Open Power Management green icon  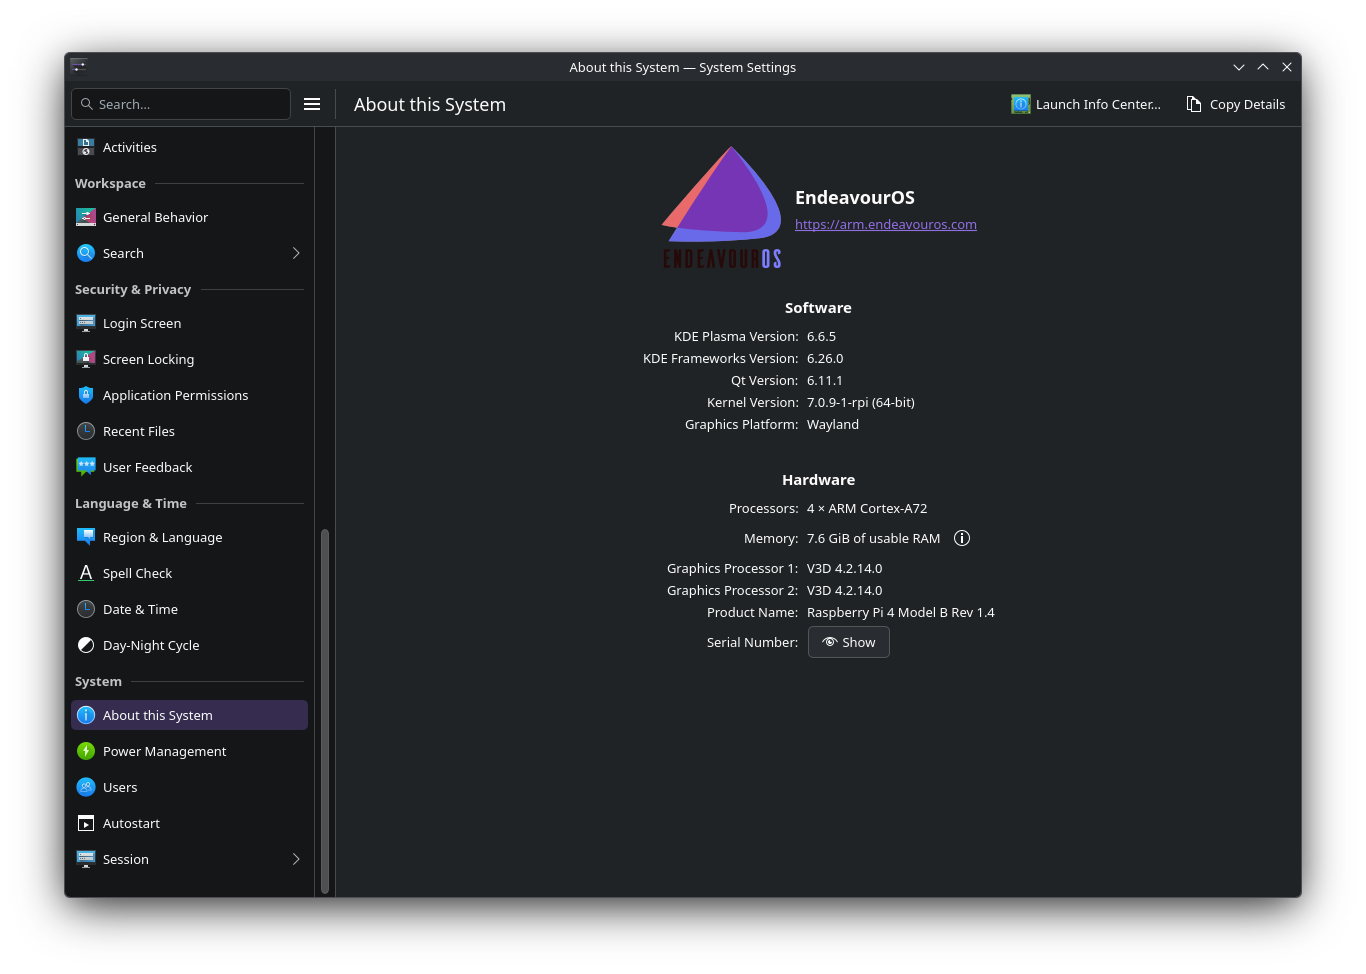click(86, 751)
